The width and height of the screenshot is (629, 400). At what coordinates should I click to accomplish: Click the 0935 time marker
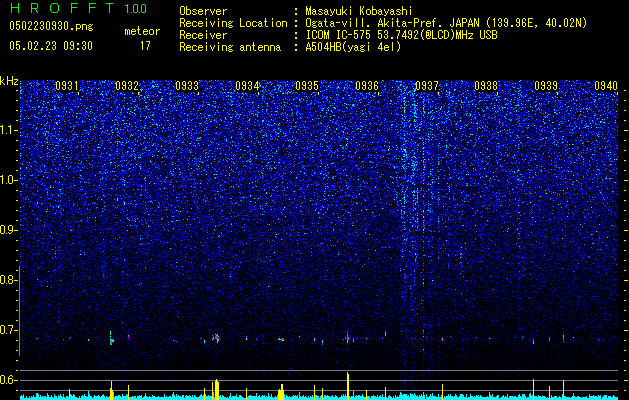tap(307, 86)
